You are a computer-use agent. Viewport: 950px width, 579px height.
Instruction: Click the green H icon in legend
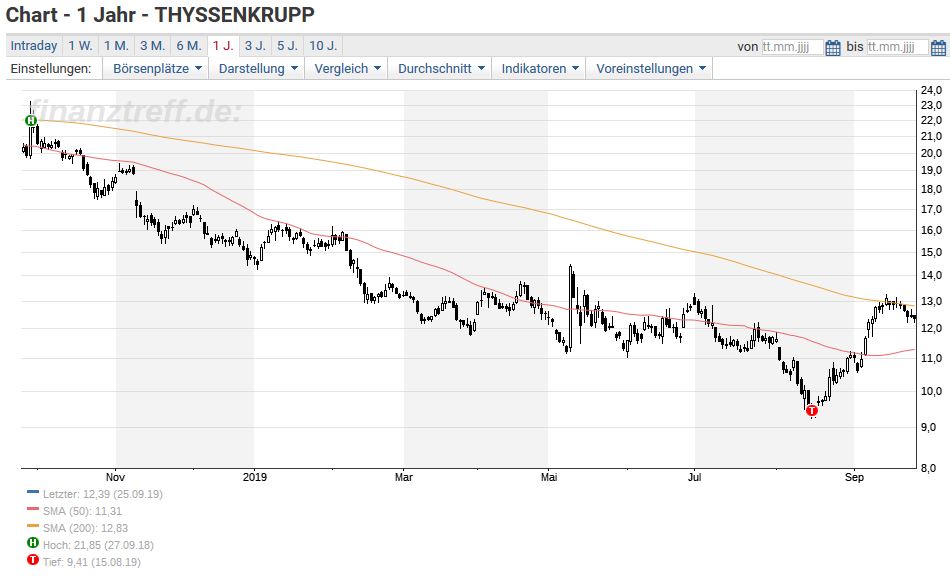pos(33,543)
